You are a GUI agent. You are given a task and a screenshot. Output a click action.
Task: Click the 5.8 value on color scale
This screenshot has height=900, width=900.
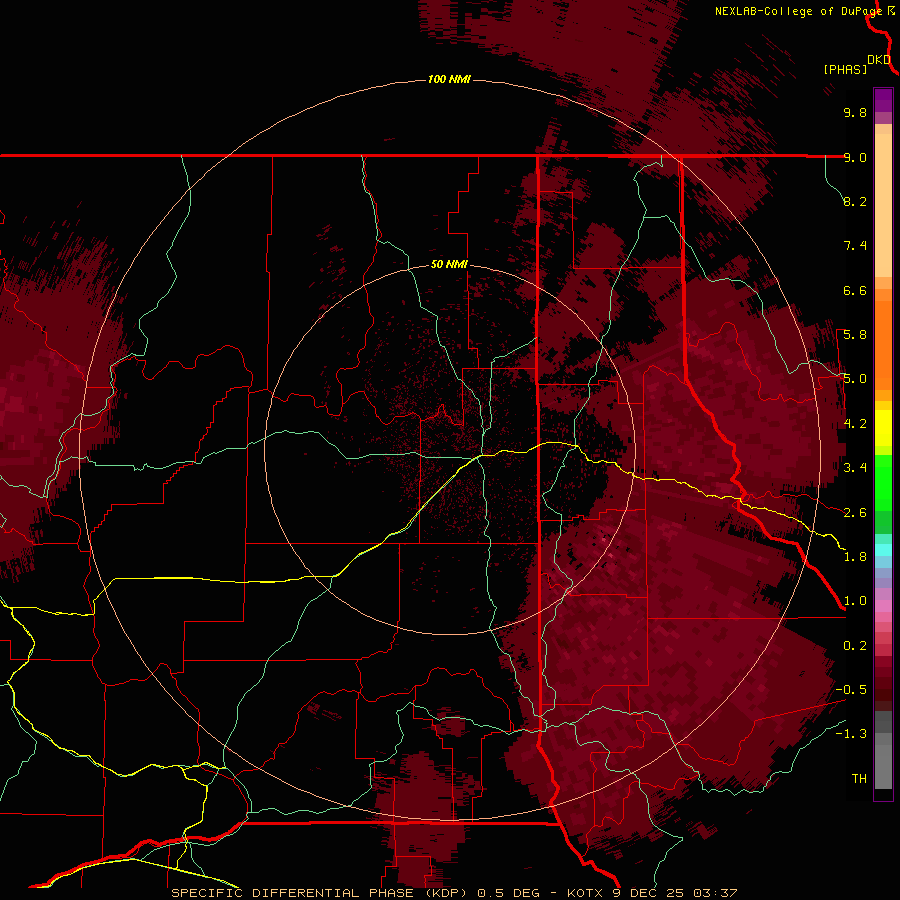point(855,335)
